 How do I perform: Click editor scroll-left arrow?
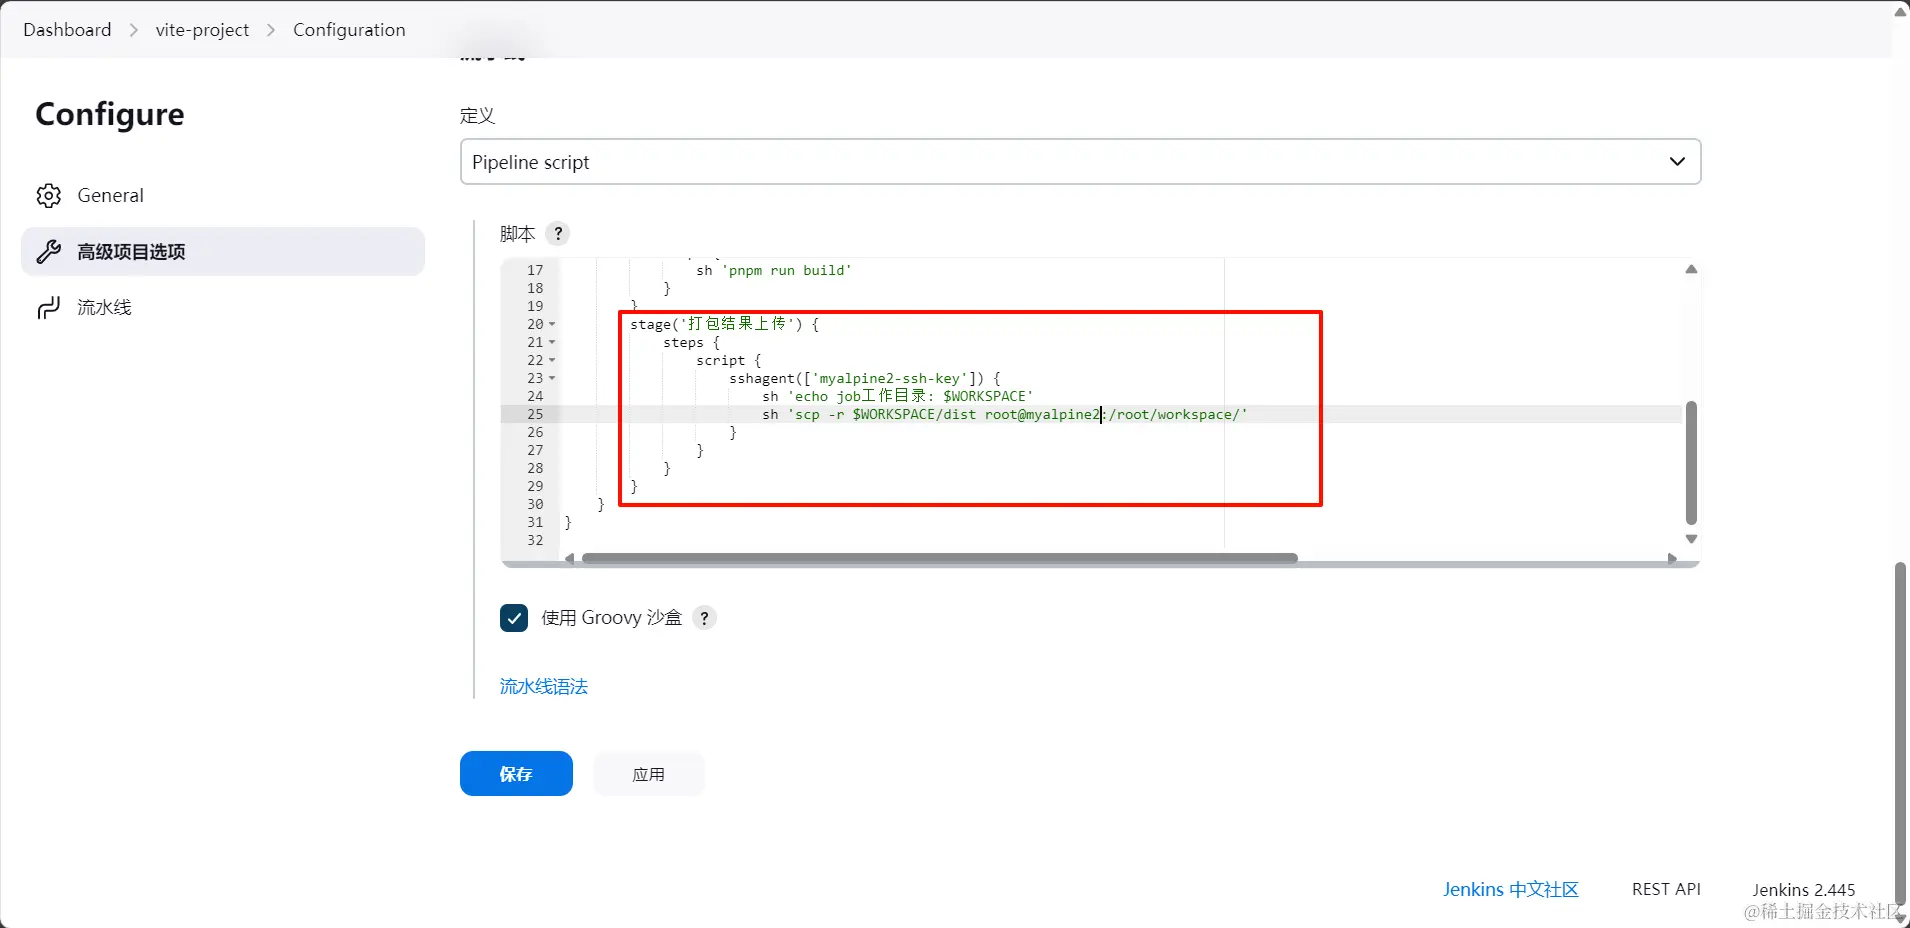tap(569, 558)
